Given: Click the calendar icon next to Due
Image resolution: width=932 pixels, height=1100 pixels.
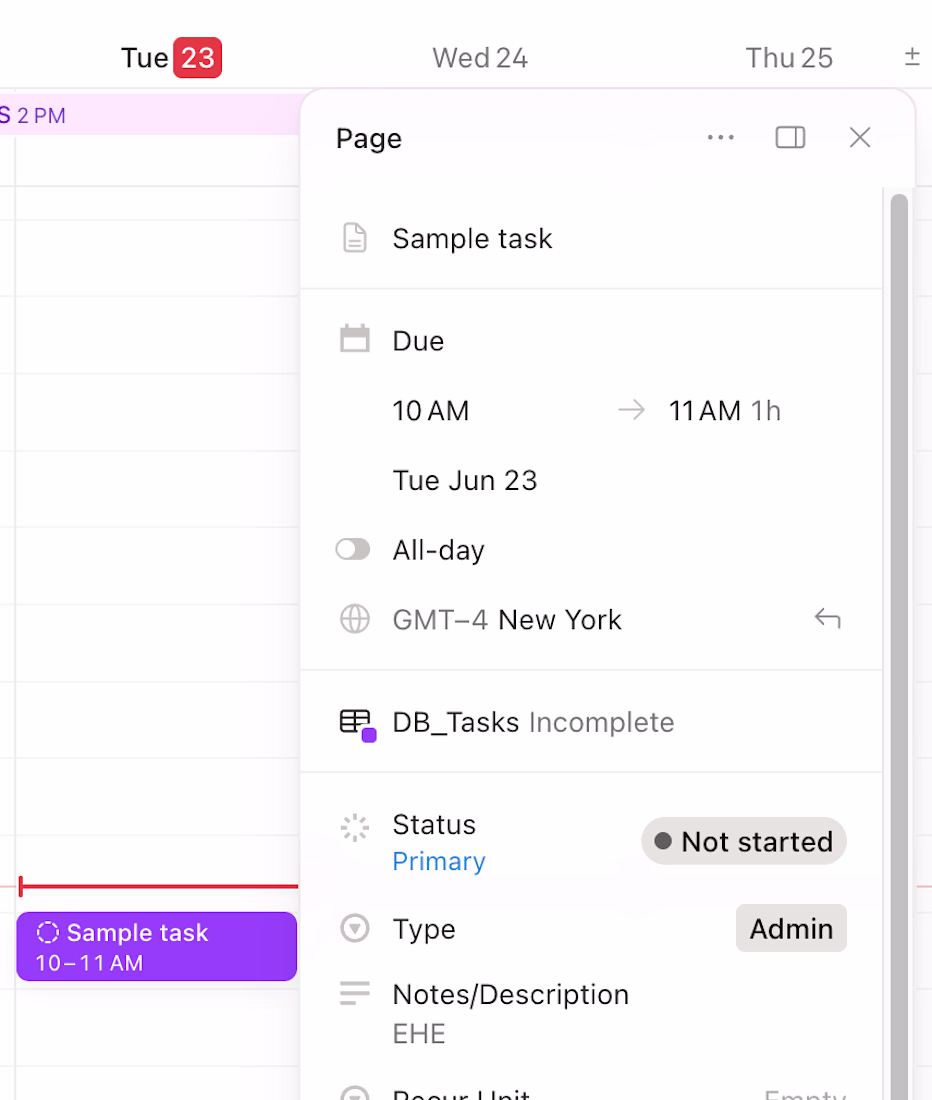Looking at the screenshot, I should [x=354, y=339].
